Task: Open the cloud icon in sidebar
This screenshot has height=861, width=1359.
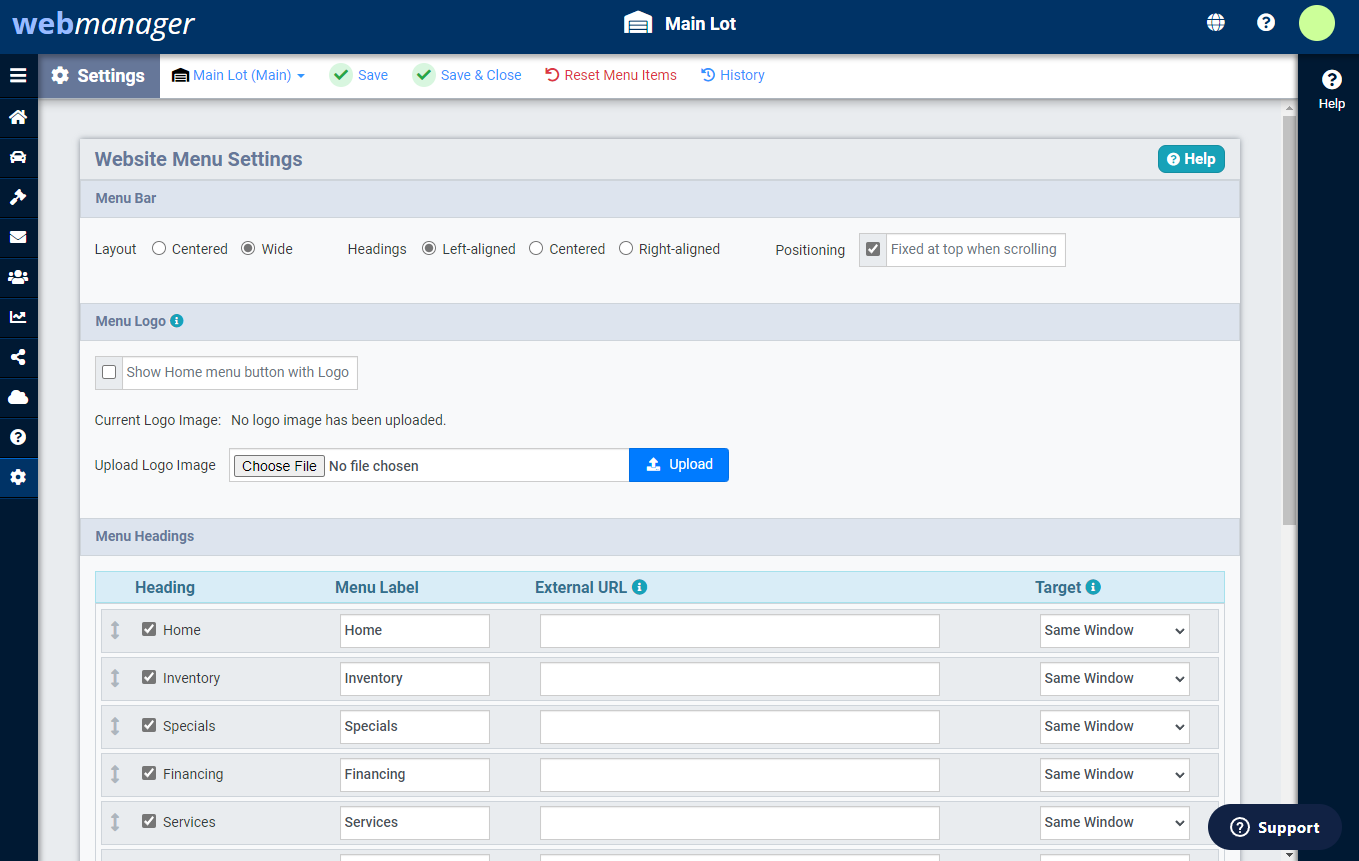Action: (18, 398)
